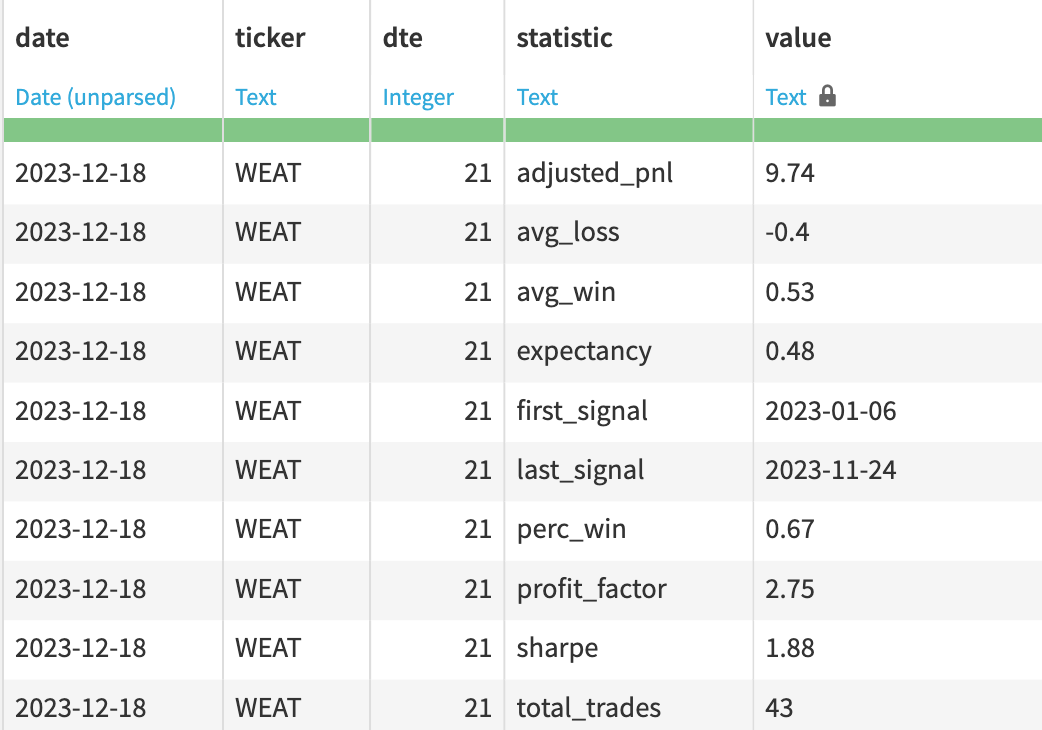
Task: Select the value column header
Action: coord(798,39)
